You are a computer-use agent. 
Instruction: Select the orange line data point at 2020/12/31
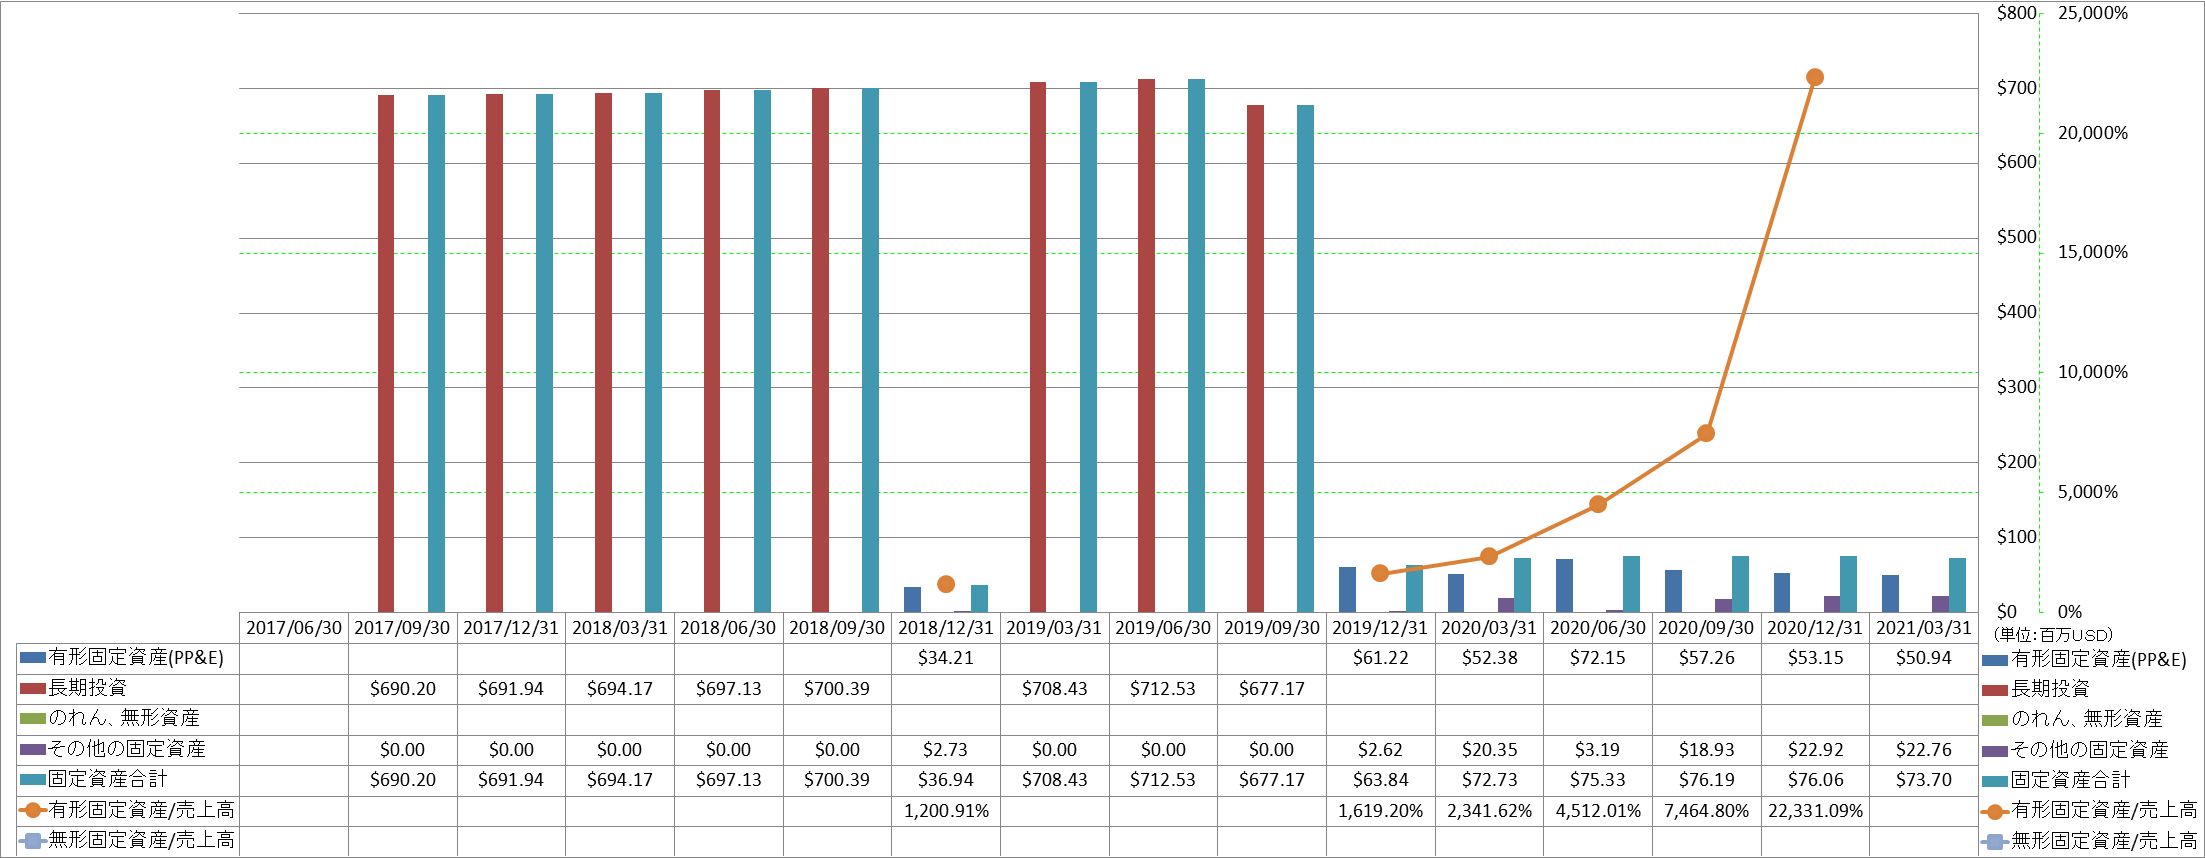point(1815,77)
